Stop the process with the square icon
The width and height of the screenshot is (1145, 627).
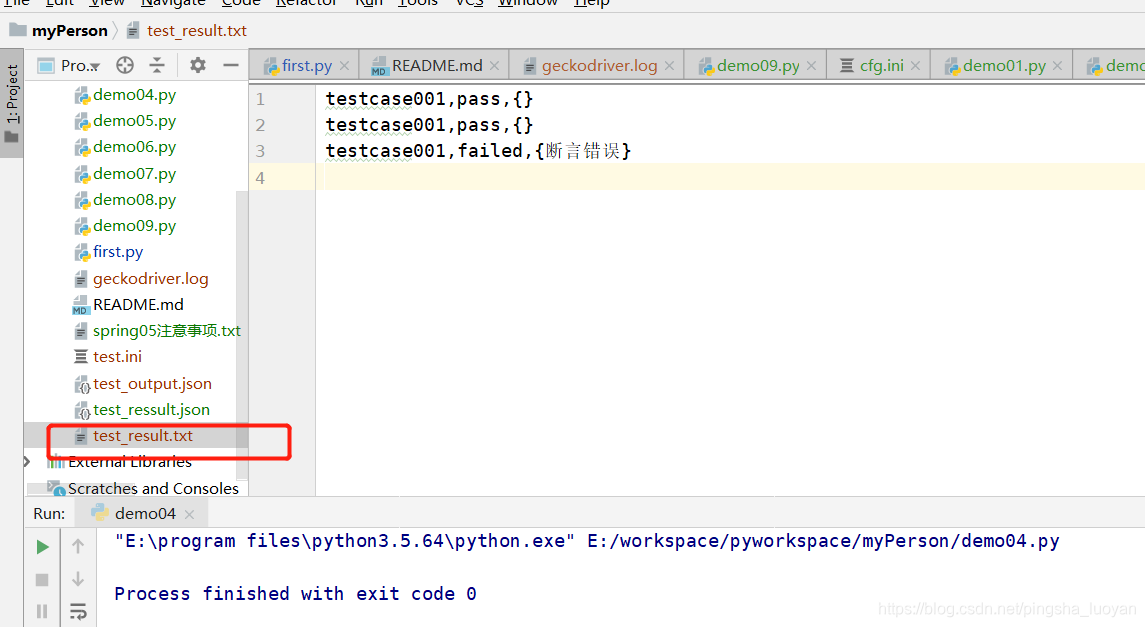[42, 580]
